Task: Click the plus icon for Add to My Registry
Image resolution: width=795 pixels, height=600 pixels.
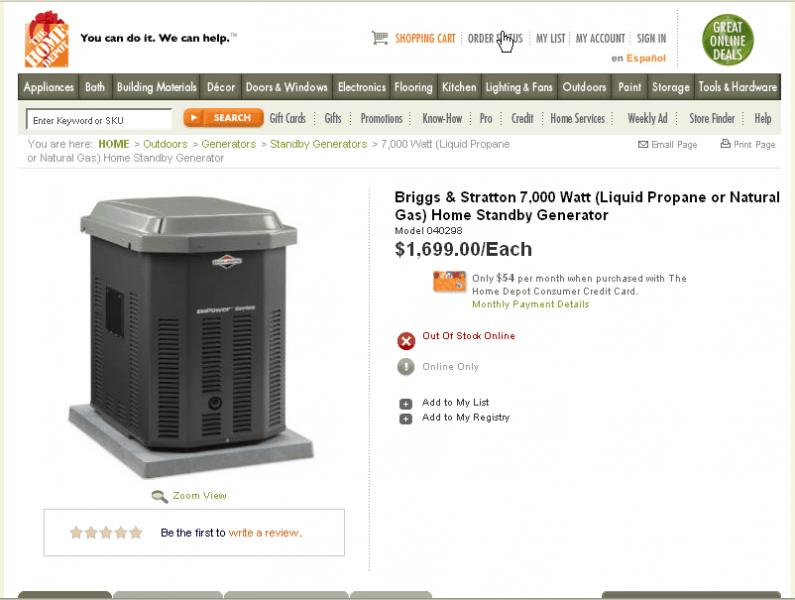Action: click(x=406, y=419)
